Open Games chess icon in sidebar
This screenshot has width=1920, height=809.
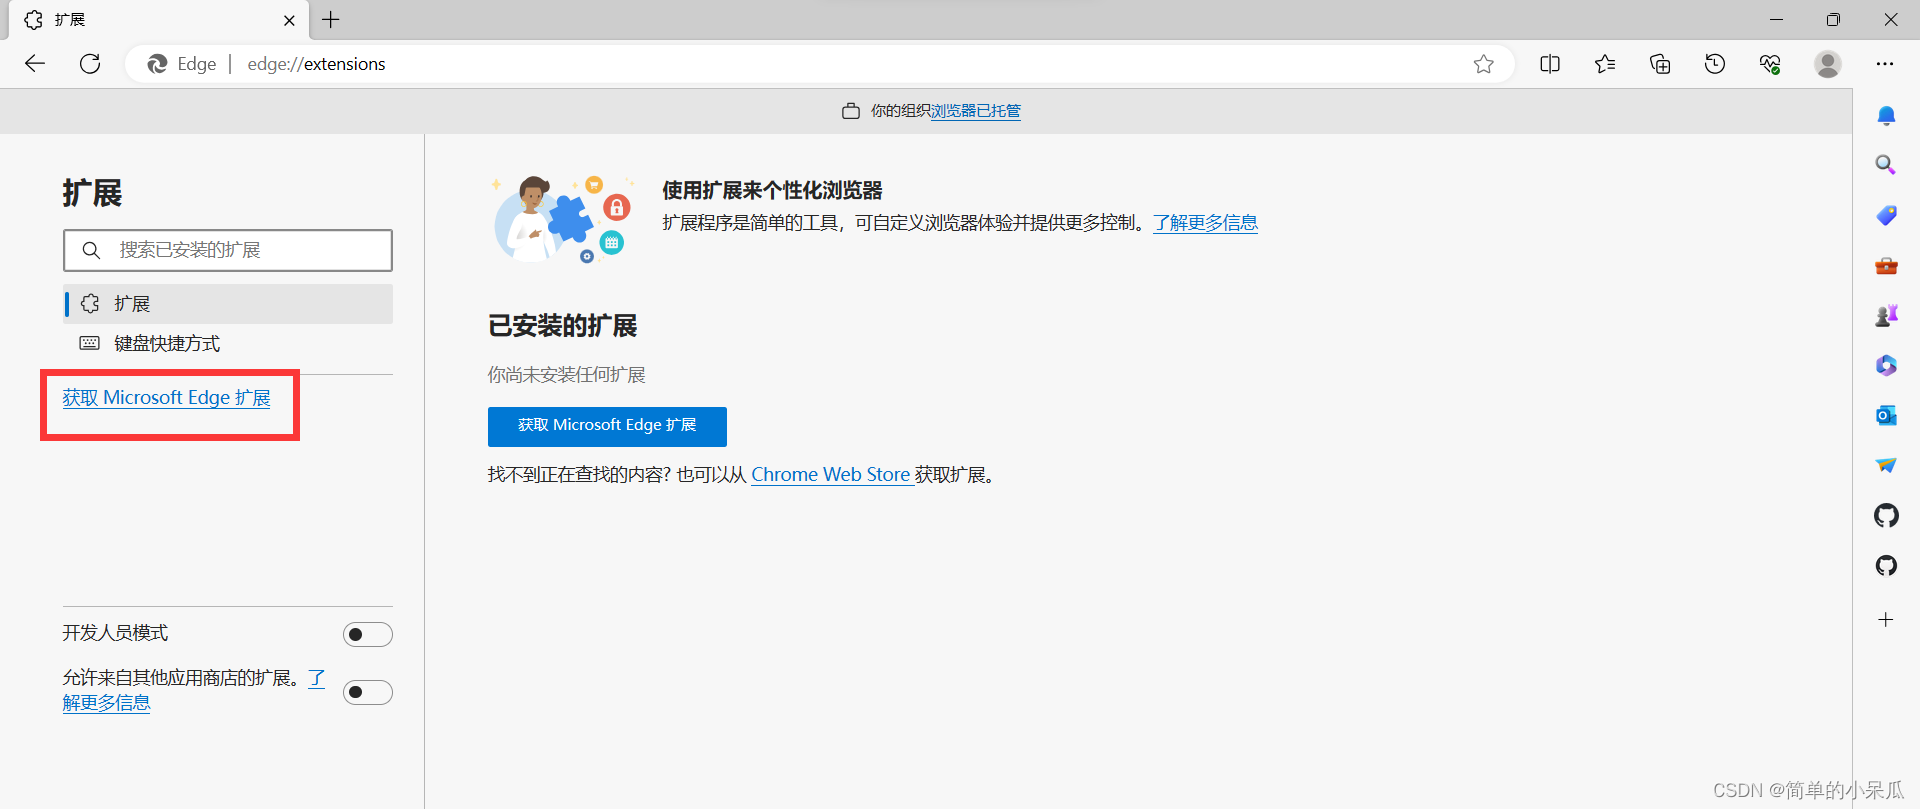pos(1886,315)
